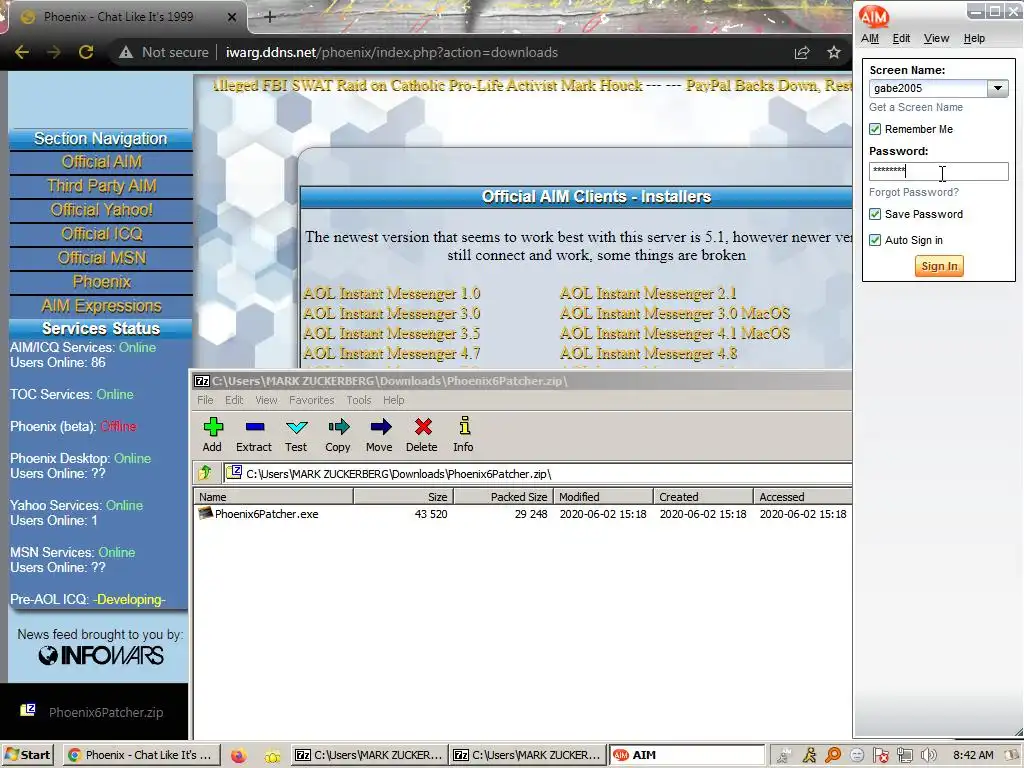Open the AIM Expressions navigation link
Screen dimensions: 1024x768
click(101, 306)
